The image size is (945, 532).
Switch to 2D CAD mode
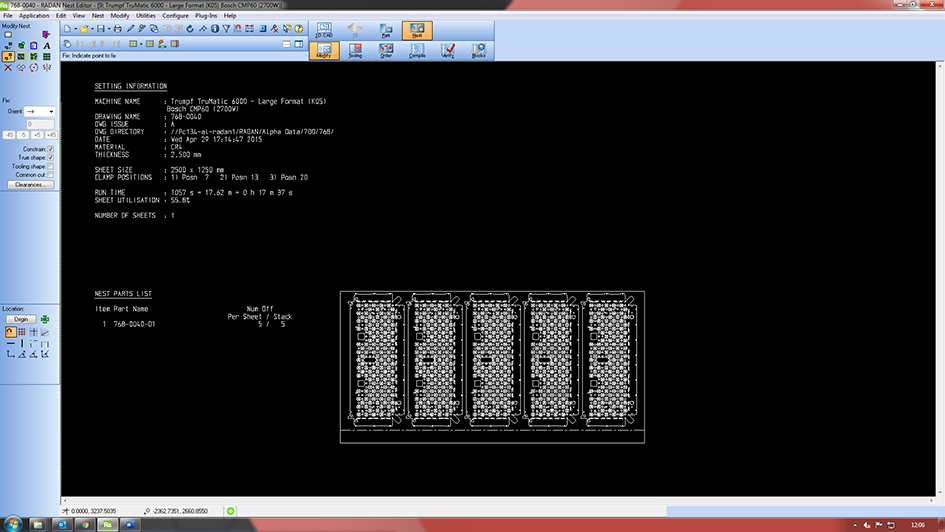324,30
